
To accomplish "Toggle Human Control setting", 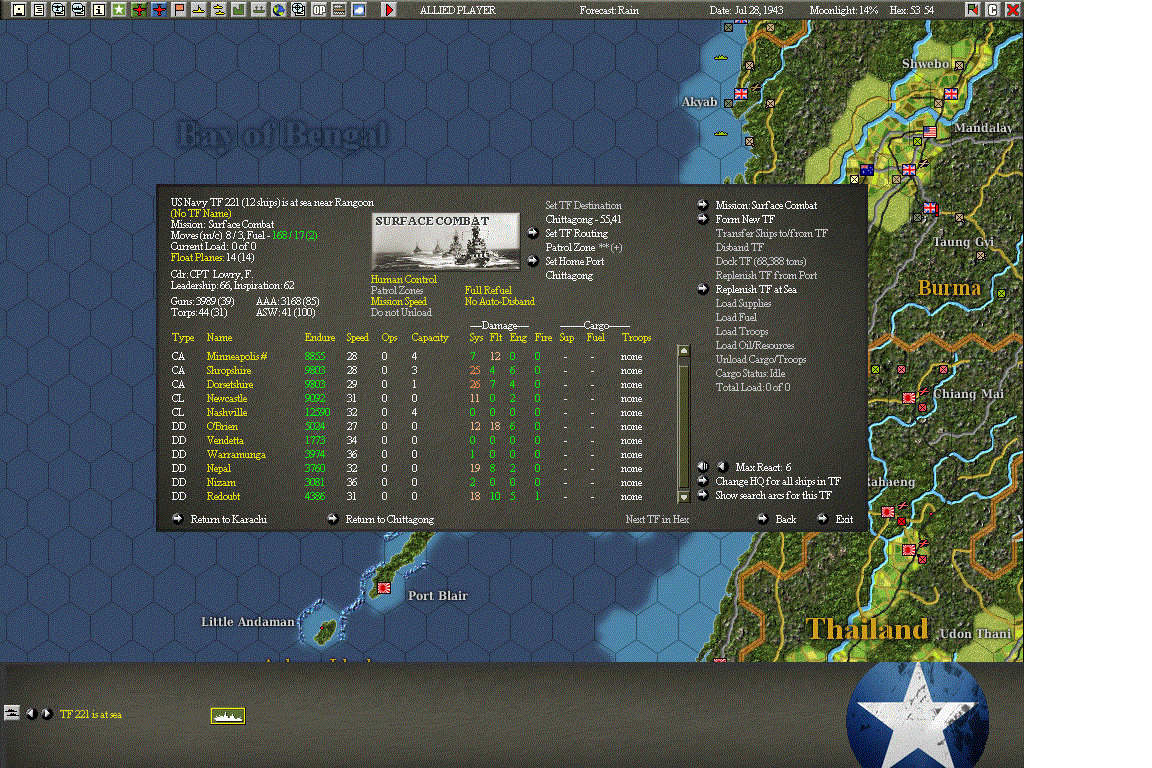I will click(x=403, y=279).
